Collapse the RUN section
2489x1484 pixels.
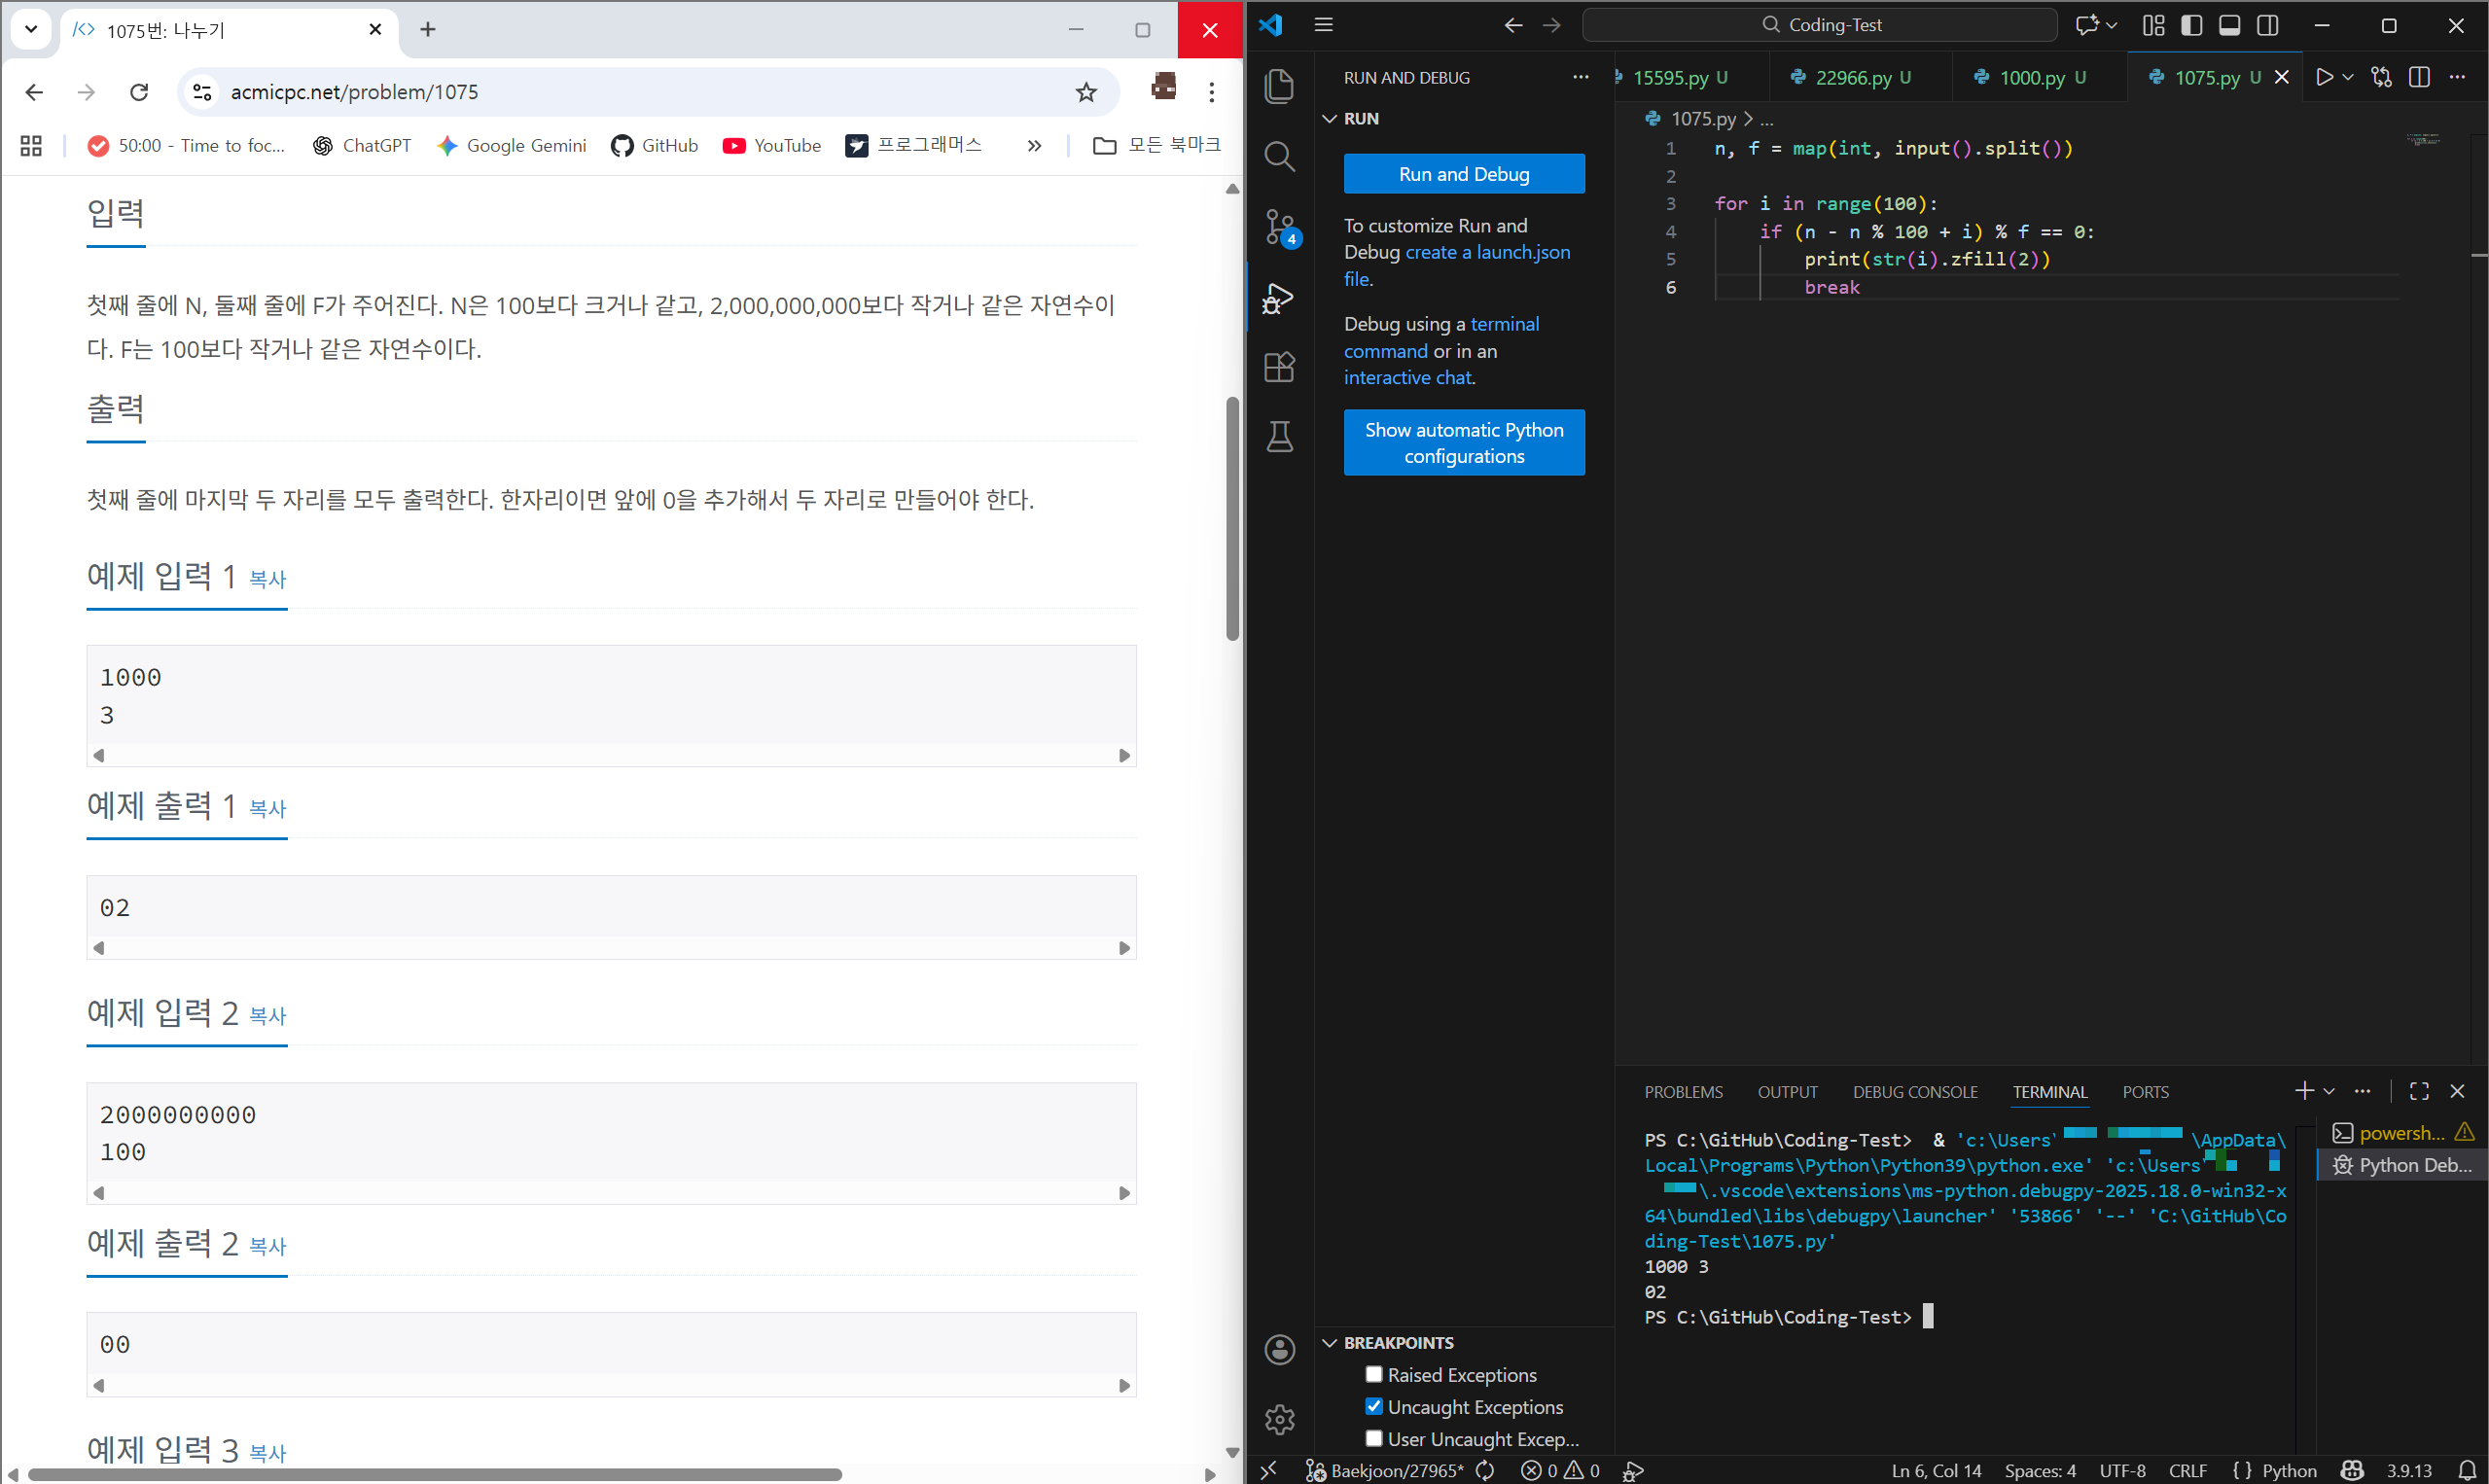tap(1330, 119)
